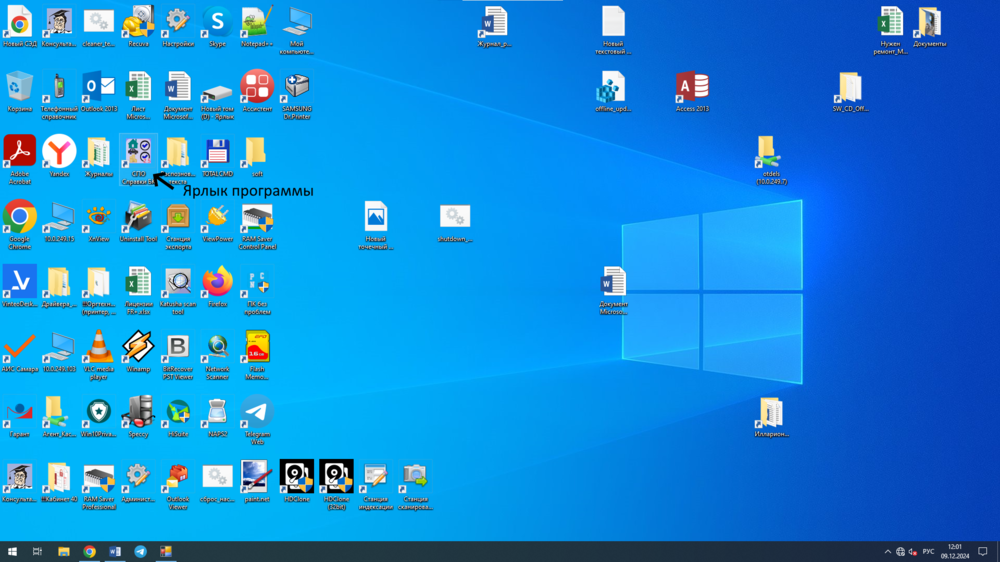Launch Telegram Web from the desktop
This screenshot has width=1000, height=562.
pyautogui.click(x=257, y=421)
